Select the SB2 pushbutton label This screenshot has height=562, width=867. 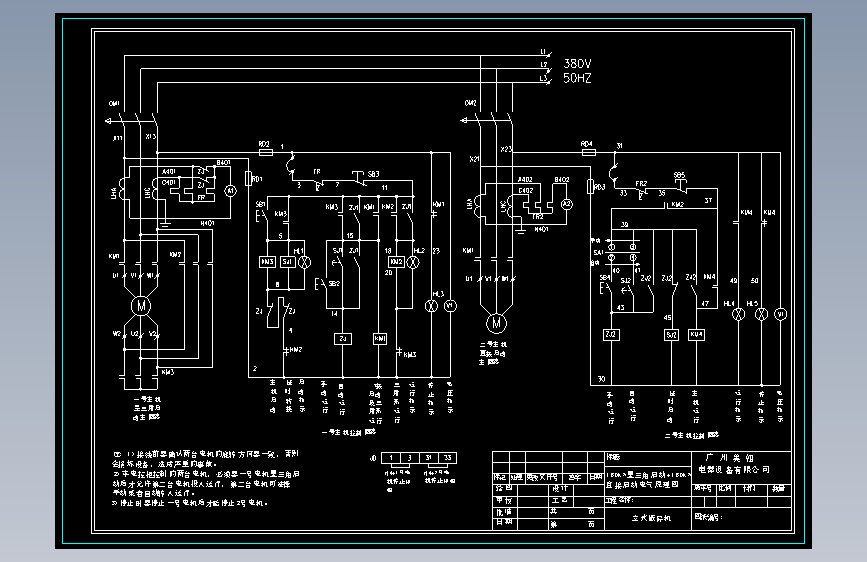click(334, 284)
